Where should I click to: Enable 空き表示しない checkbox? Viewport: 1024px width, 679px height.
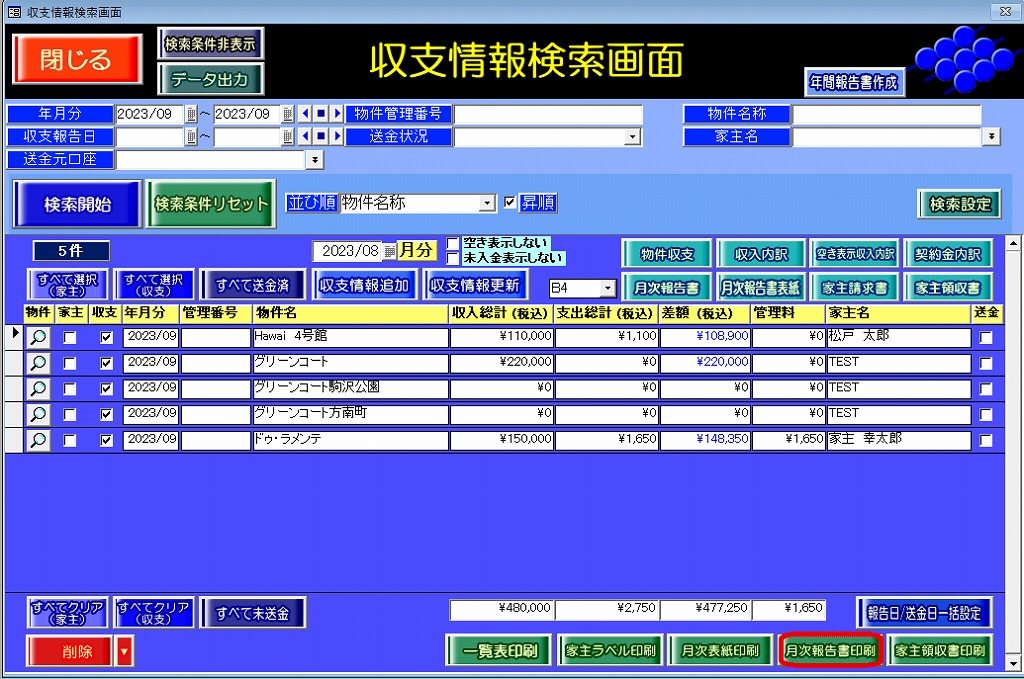point(453,243)
